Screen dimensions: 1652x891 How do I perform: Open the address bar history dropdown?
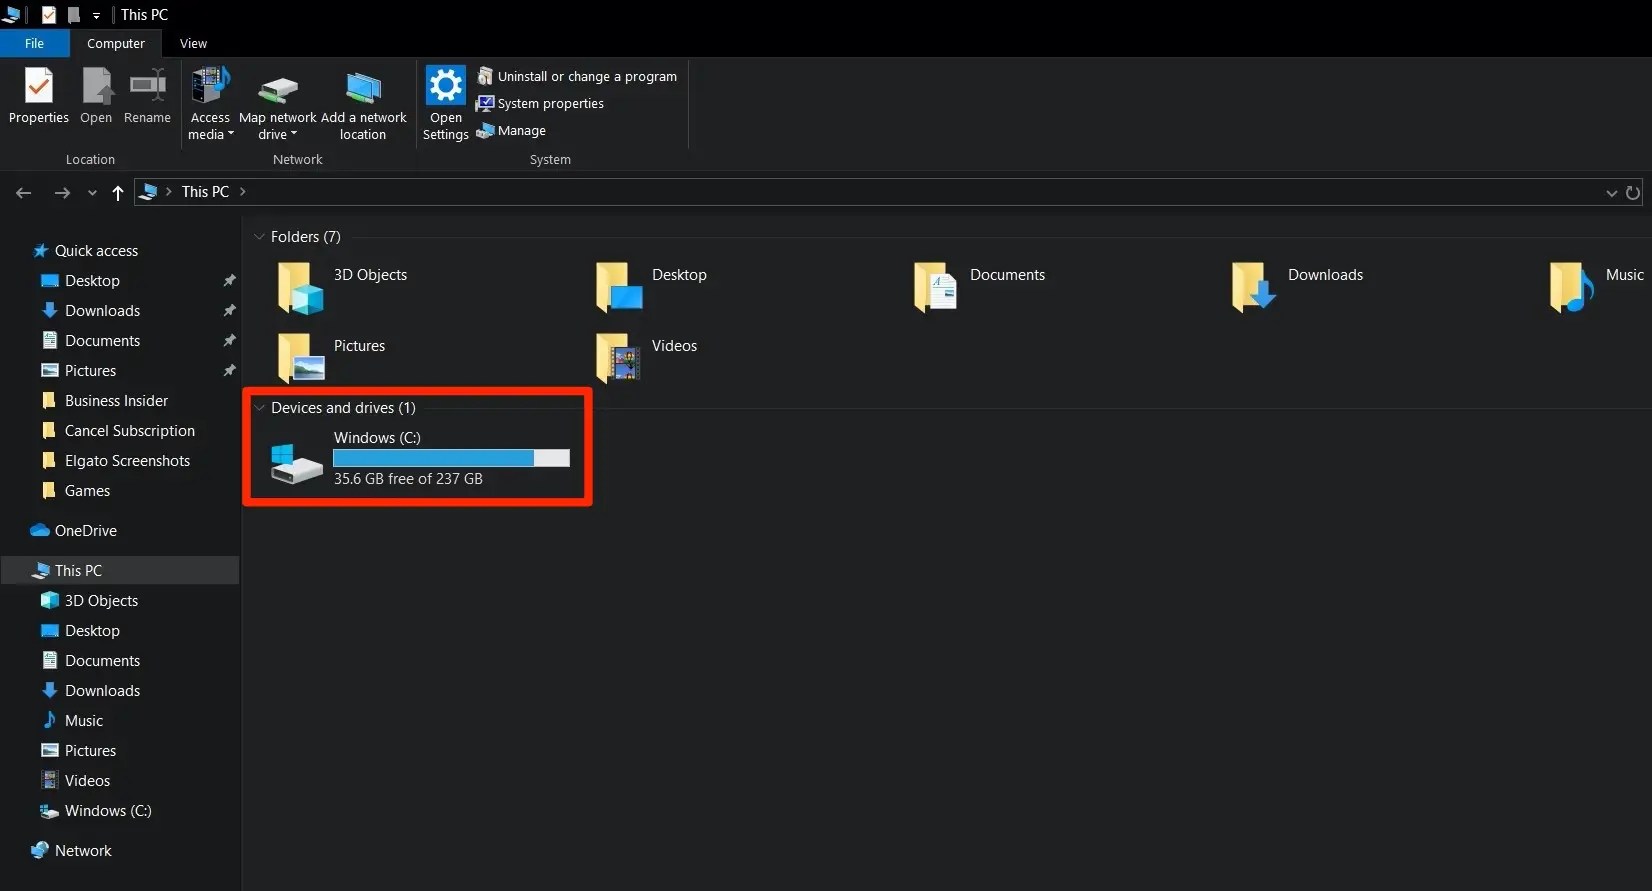1611,192
